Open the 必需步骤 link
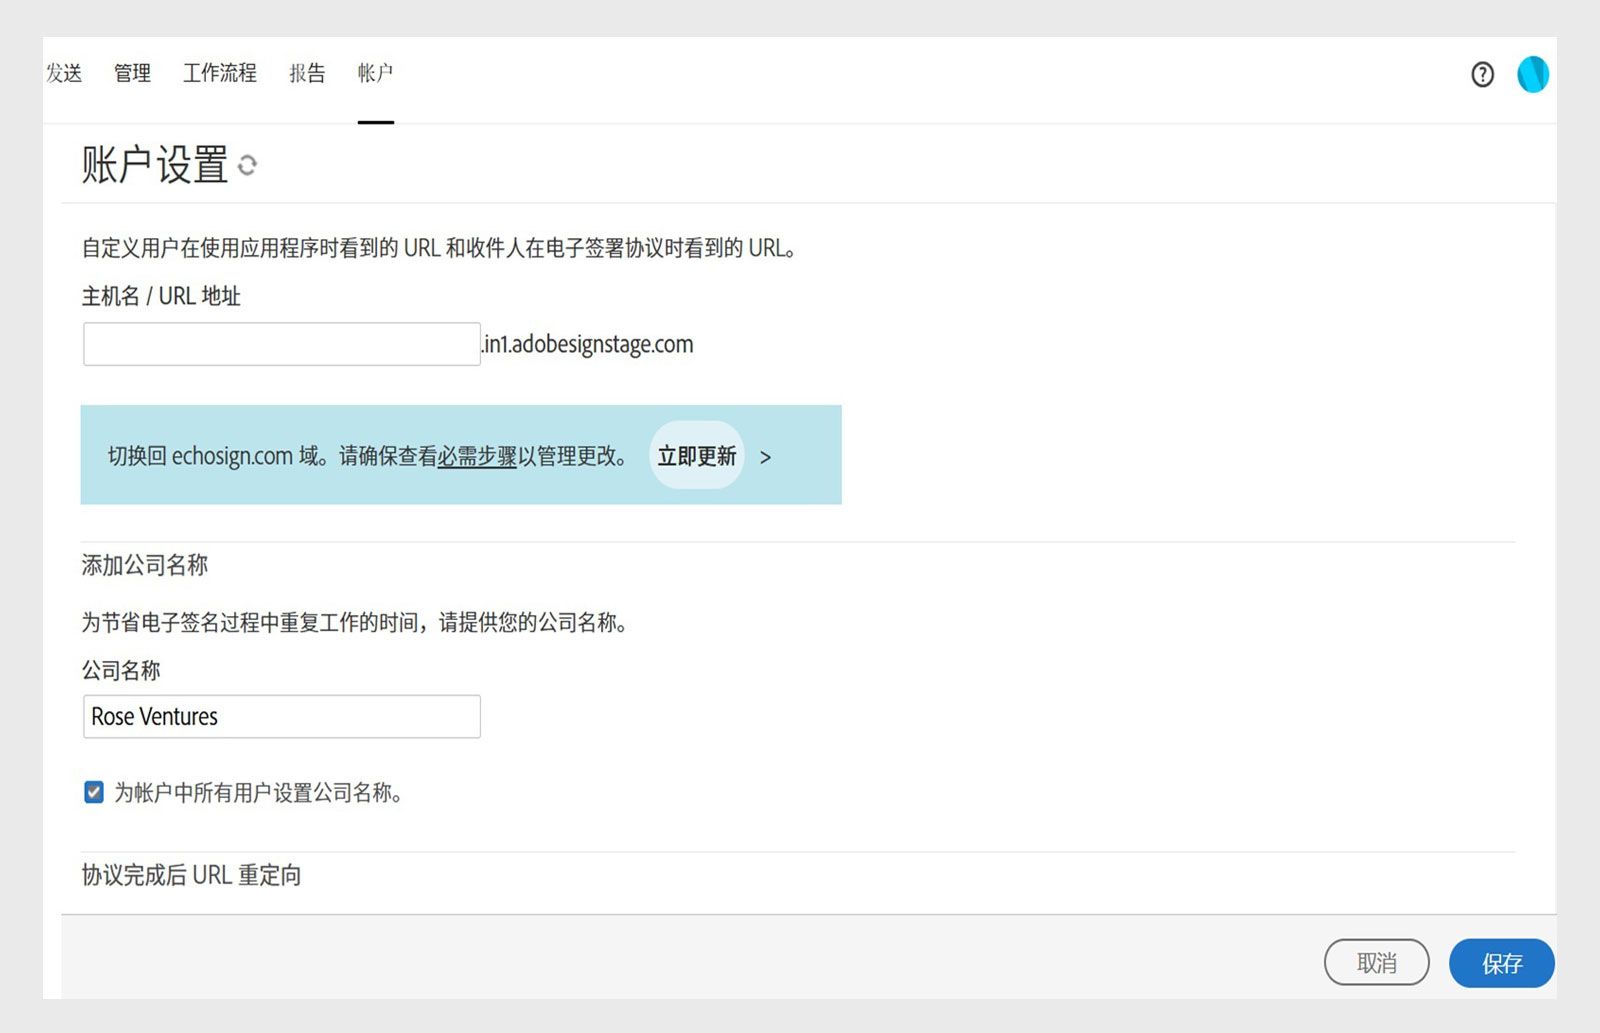Viewport: 1600px width, 1033px height. (478, 455)
